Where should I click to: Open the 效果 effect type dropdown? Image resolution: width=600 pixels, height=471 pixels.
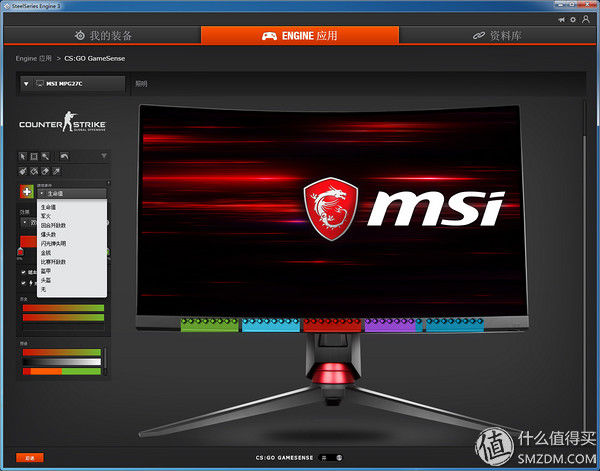29,222
